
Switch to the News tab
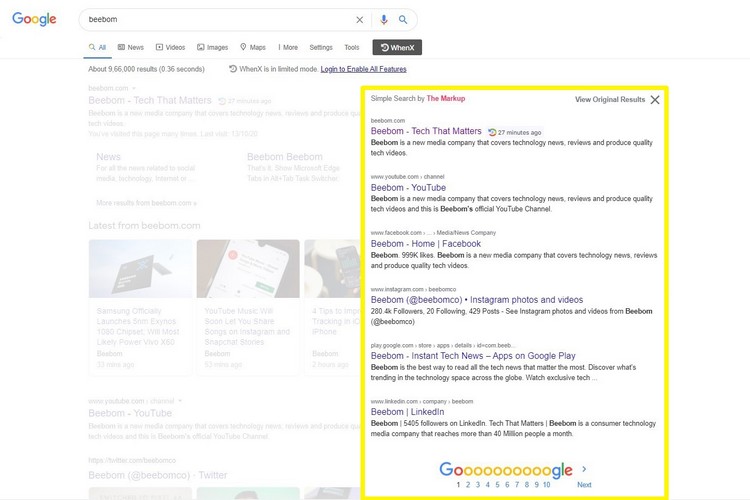(131, 47)
